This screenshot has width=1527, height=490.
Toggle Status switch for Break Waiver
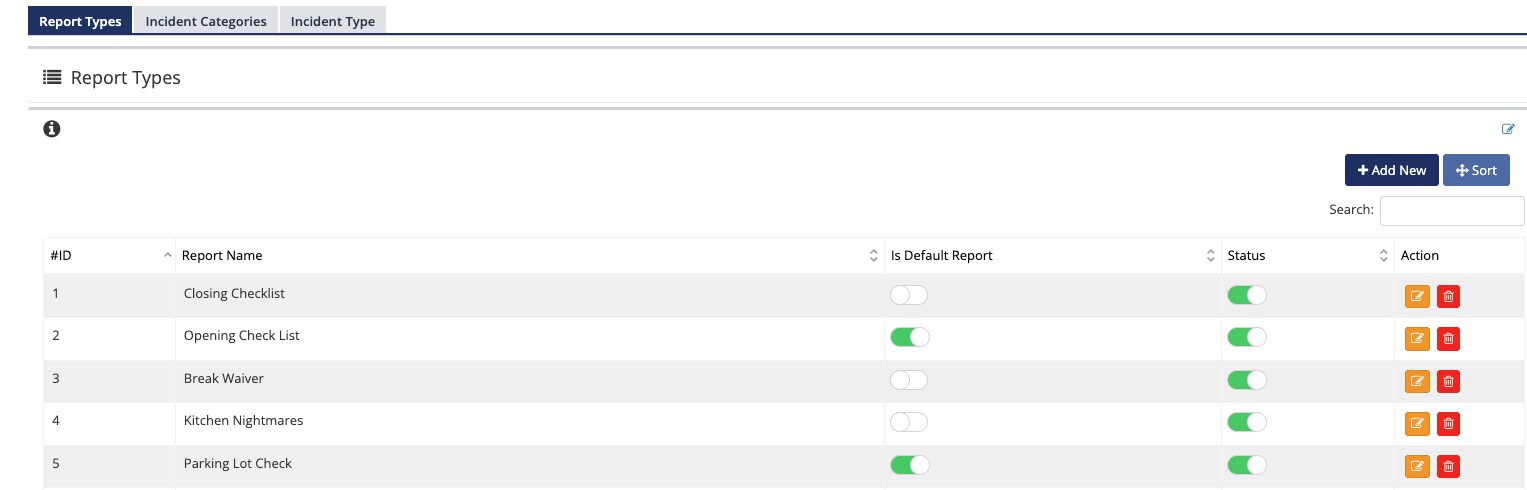(1246, 380)
